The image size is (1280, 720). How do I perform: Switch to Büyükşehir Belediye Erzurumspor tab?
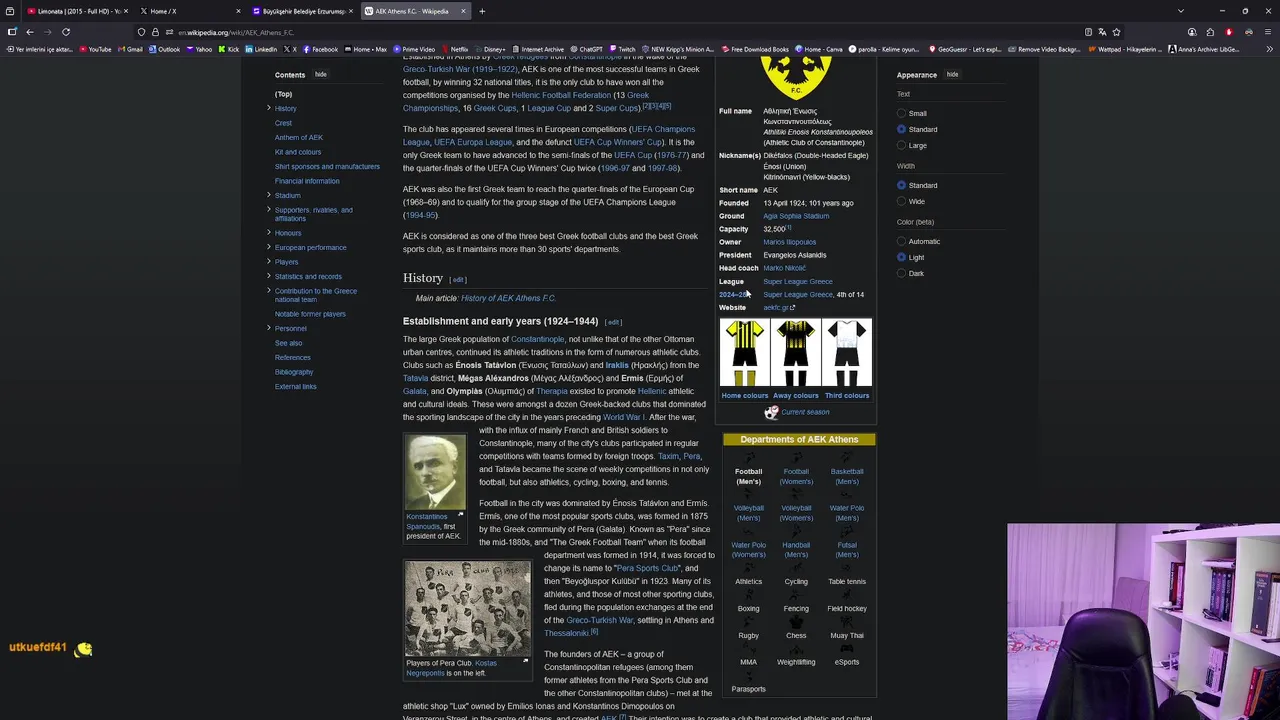pos(303,11)
